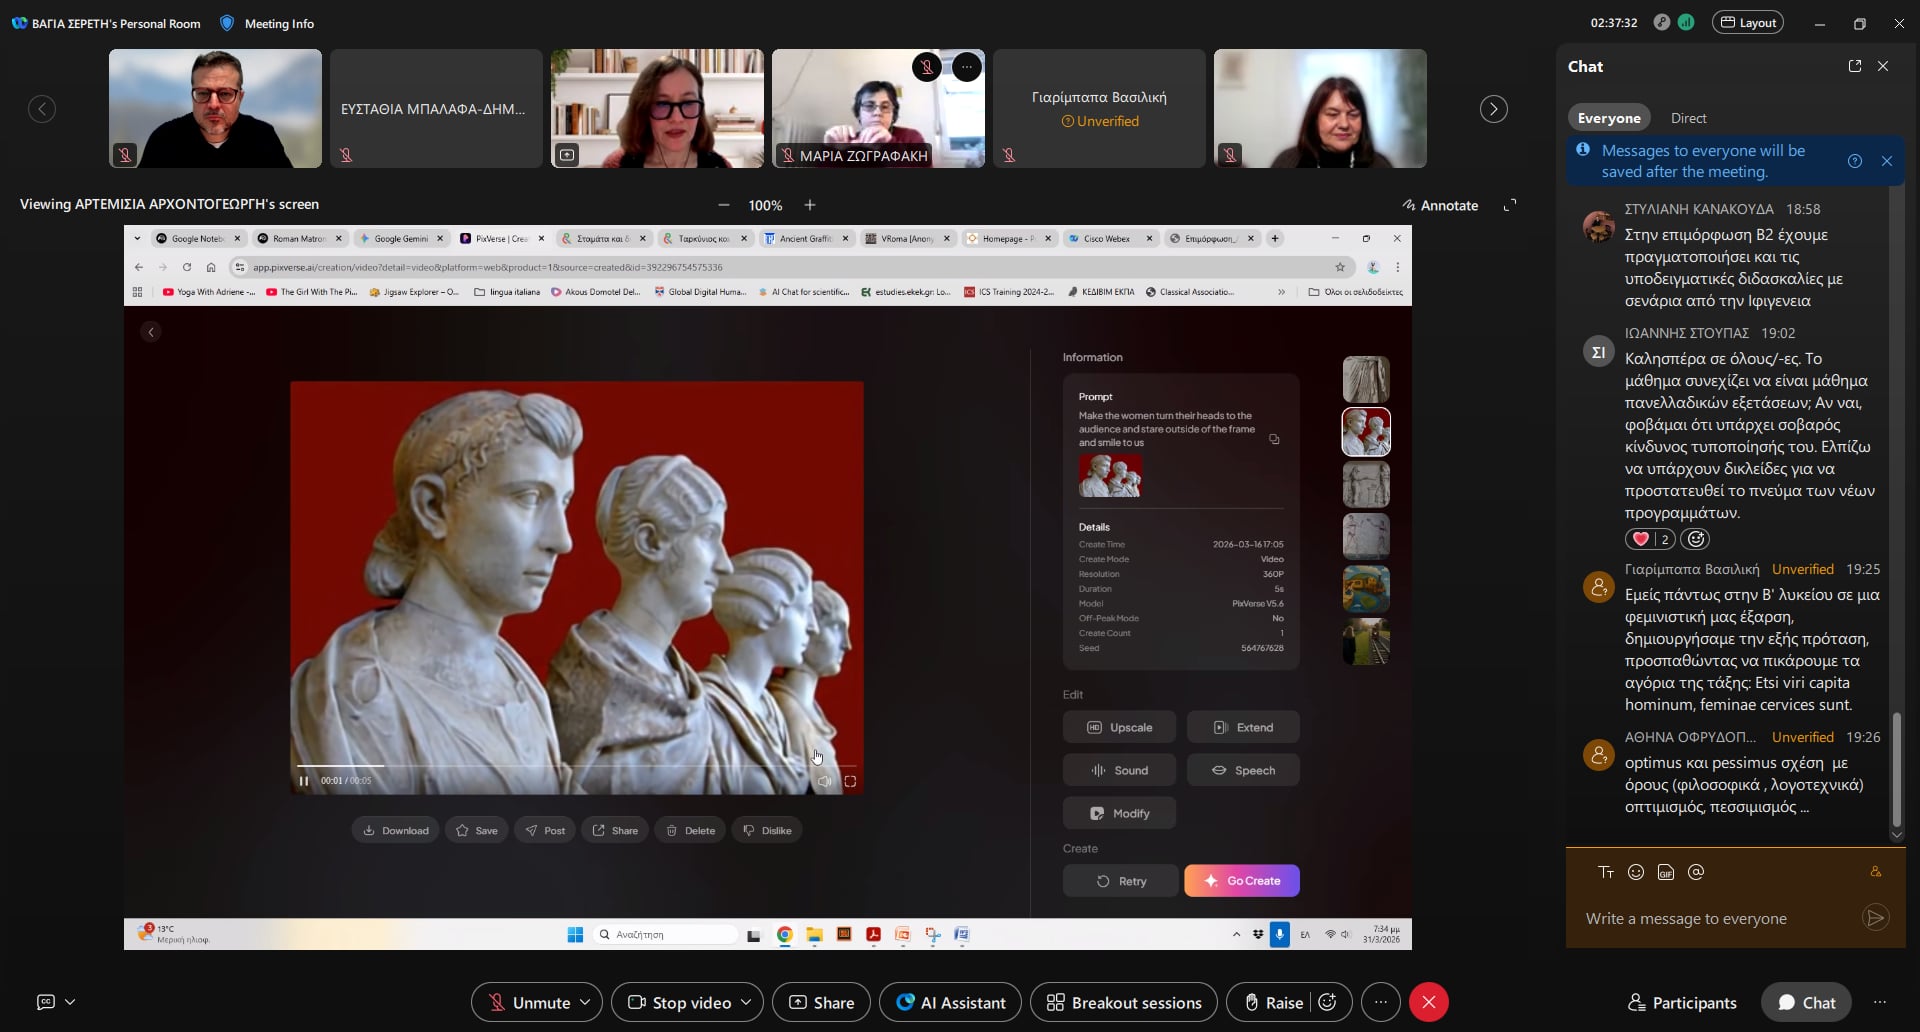
Task: Insert a GIF in chat message
Action: click(x=1666, y=872)
